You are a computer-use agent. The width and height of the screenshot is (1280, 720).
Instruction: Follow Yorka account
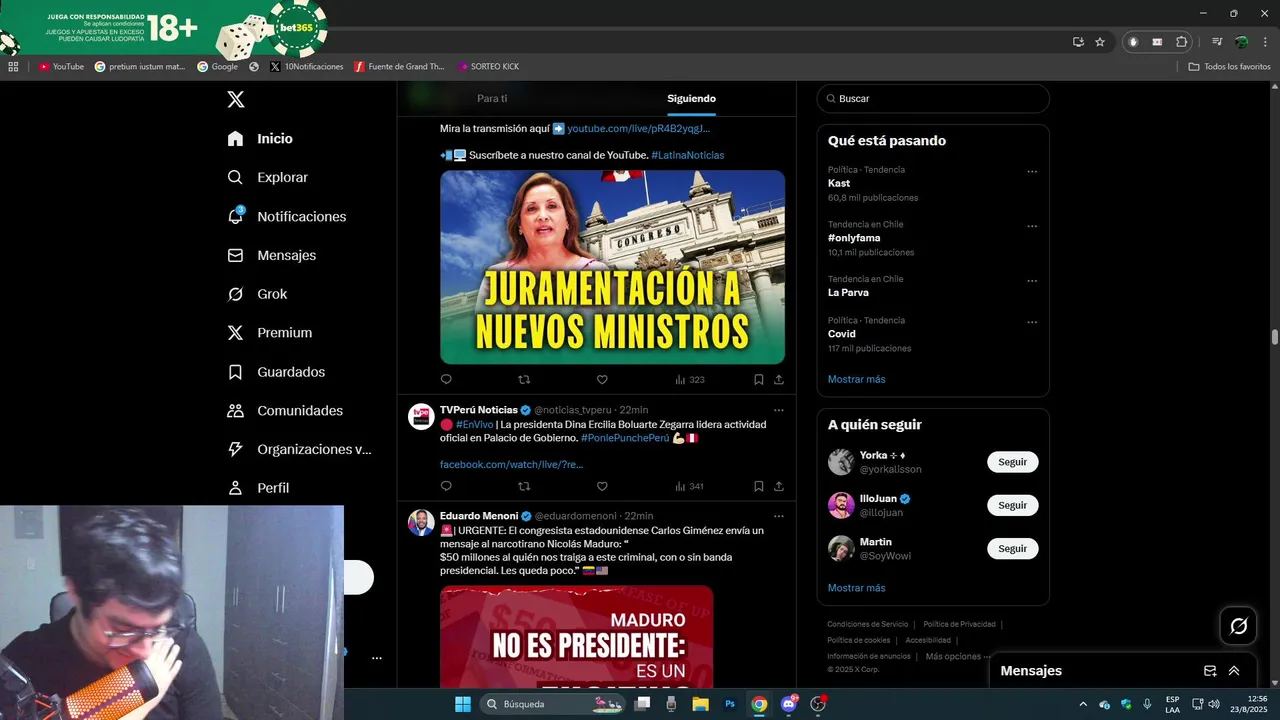pyautogui.click(x=1013, y=462)
